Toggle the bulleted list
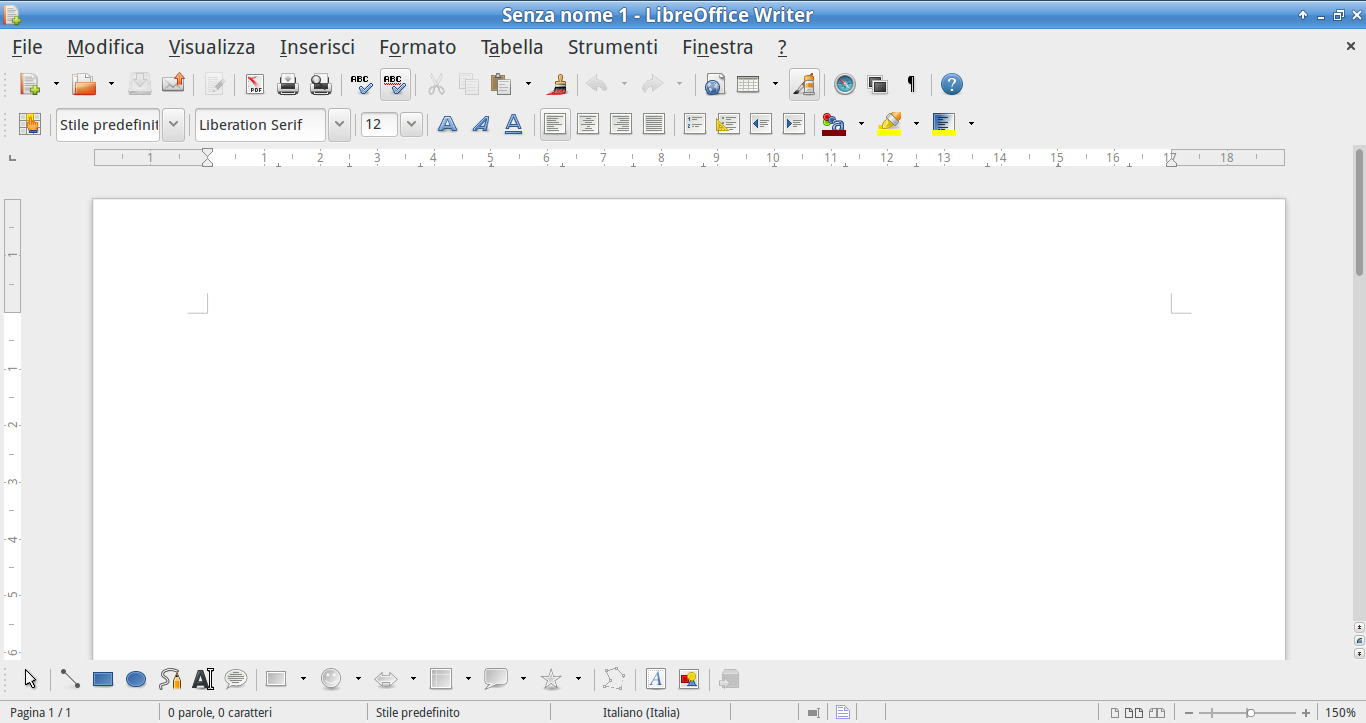Screen dimensions: 1366x723 (x=728, y=124)
